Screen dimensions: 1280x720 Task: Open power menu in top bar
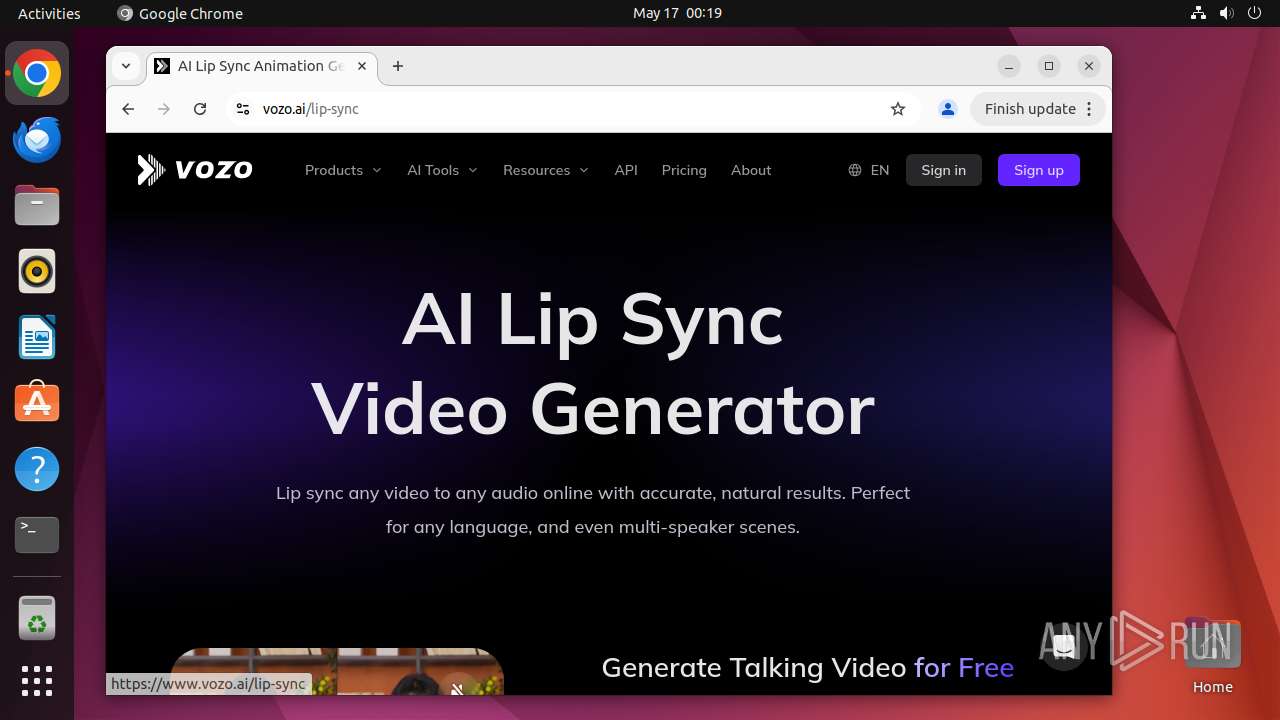tap(1255, 13)
